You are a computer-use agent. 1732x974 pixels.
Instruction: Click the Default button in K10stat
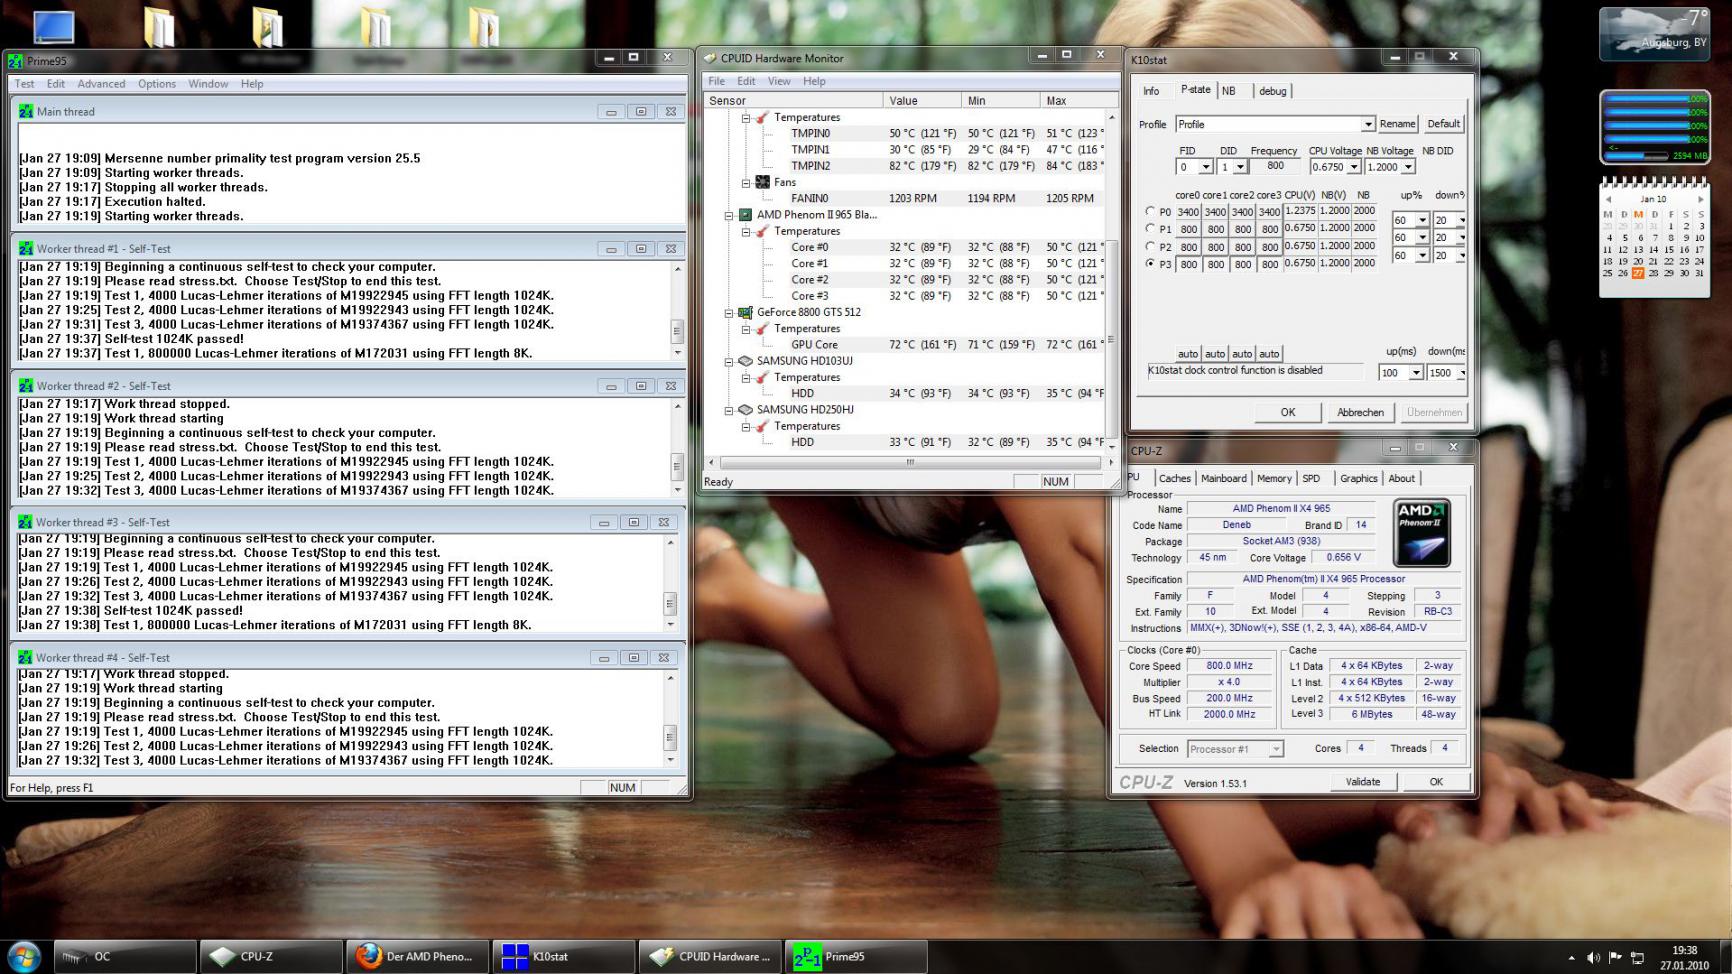(x=1443, y=124)
